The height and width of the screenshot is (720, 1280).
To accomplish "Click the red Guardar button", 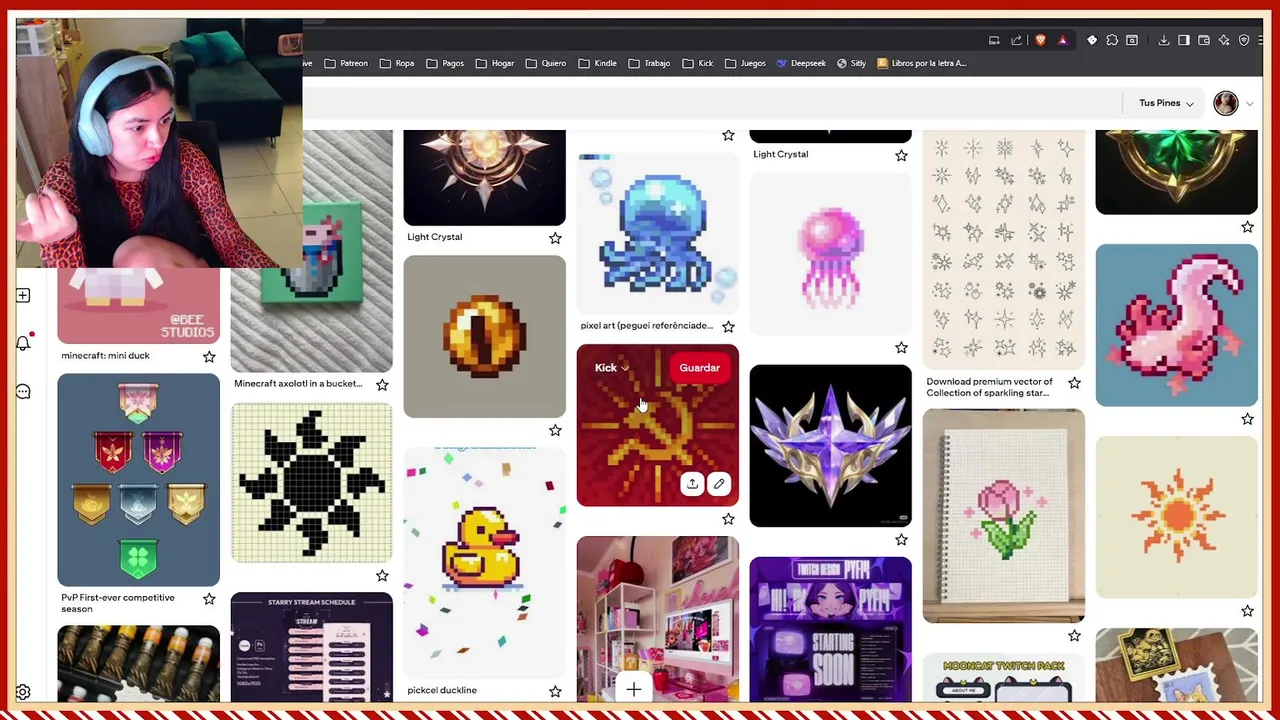I will point(699,368).
